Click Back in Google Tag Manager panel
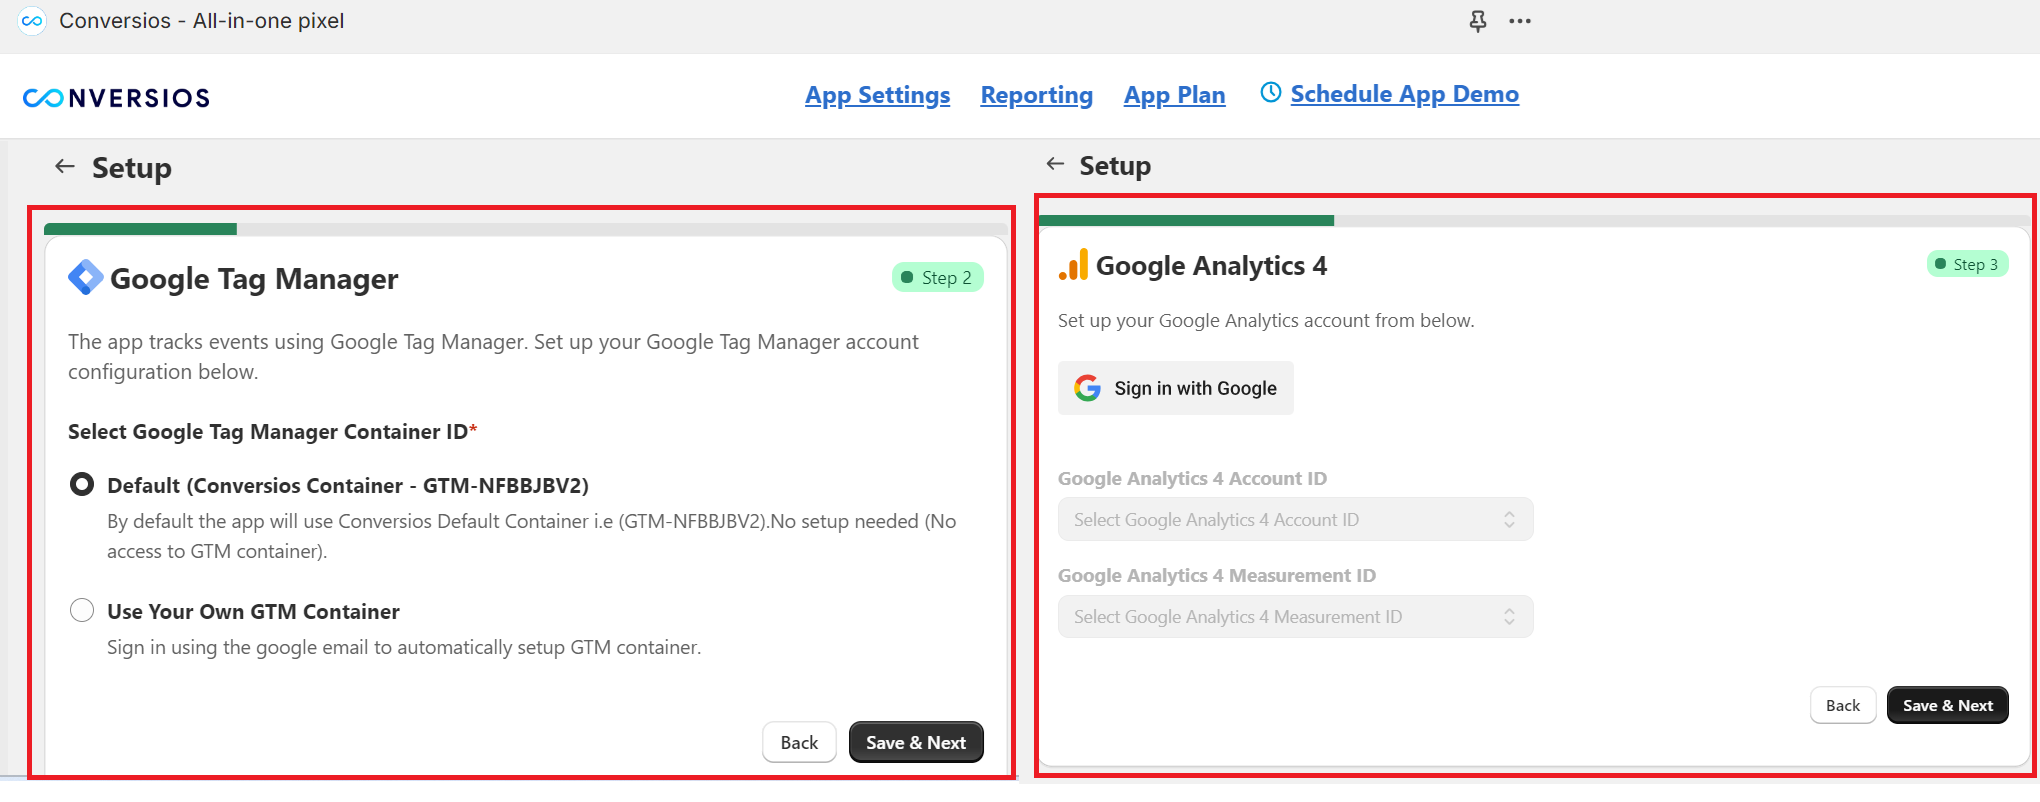The height and width of the screenshot is (802, 2040). [x=799, y=742]
